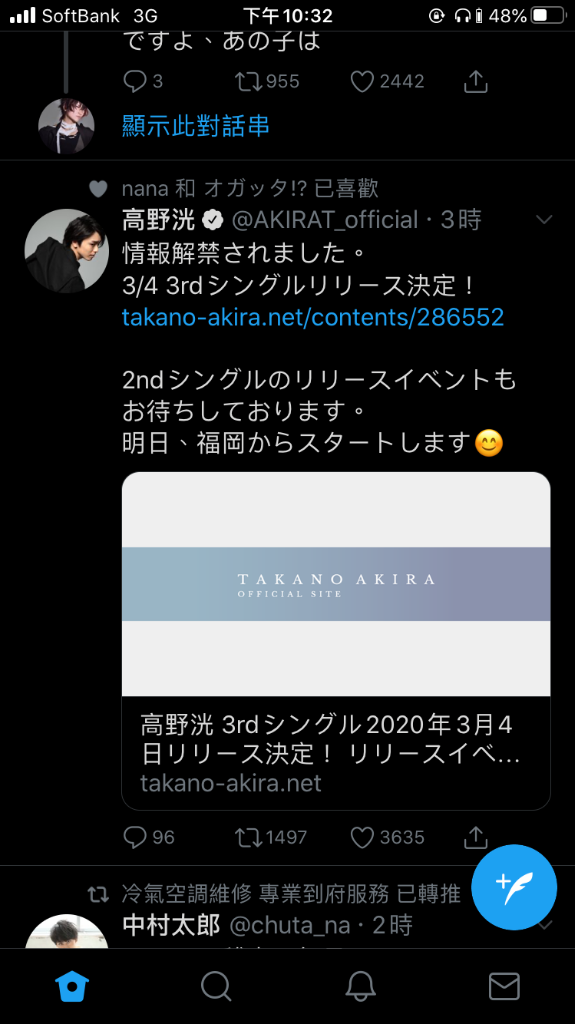Compose a new tweet with feather button
Screen dimensions: 576x1024
coord(514,888)
